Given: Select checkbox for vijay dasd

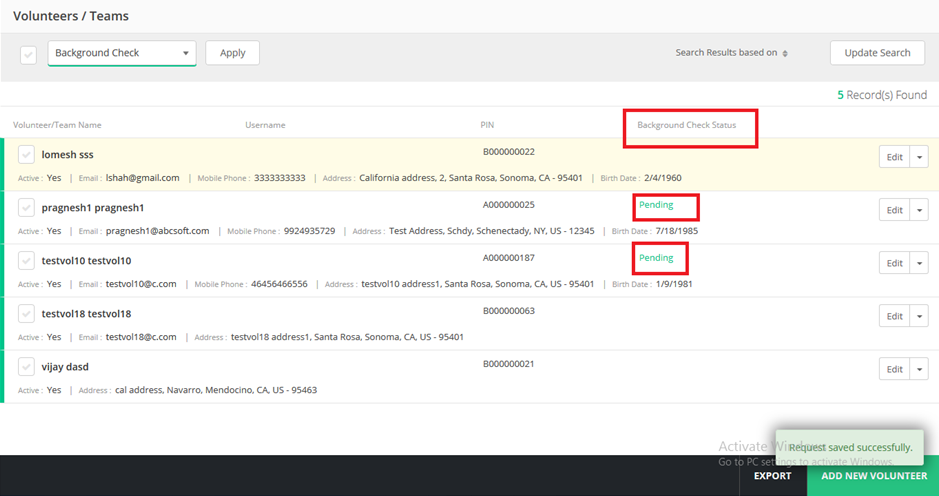Looking at the screenshot, I should tap(26, 367).
